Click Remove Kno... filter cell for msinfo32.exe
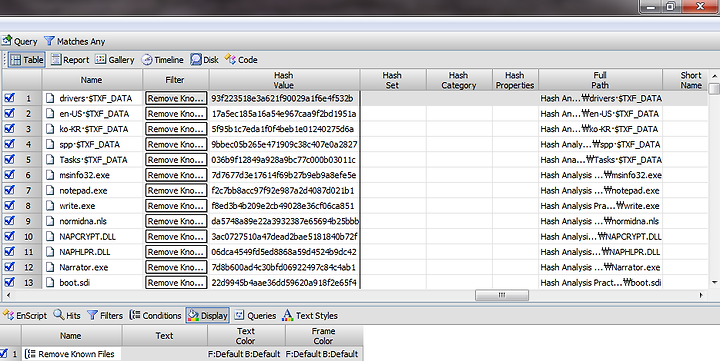This screenshot has height=361, width=720. pos(175,175)
